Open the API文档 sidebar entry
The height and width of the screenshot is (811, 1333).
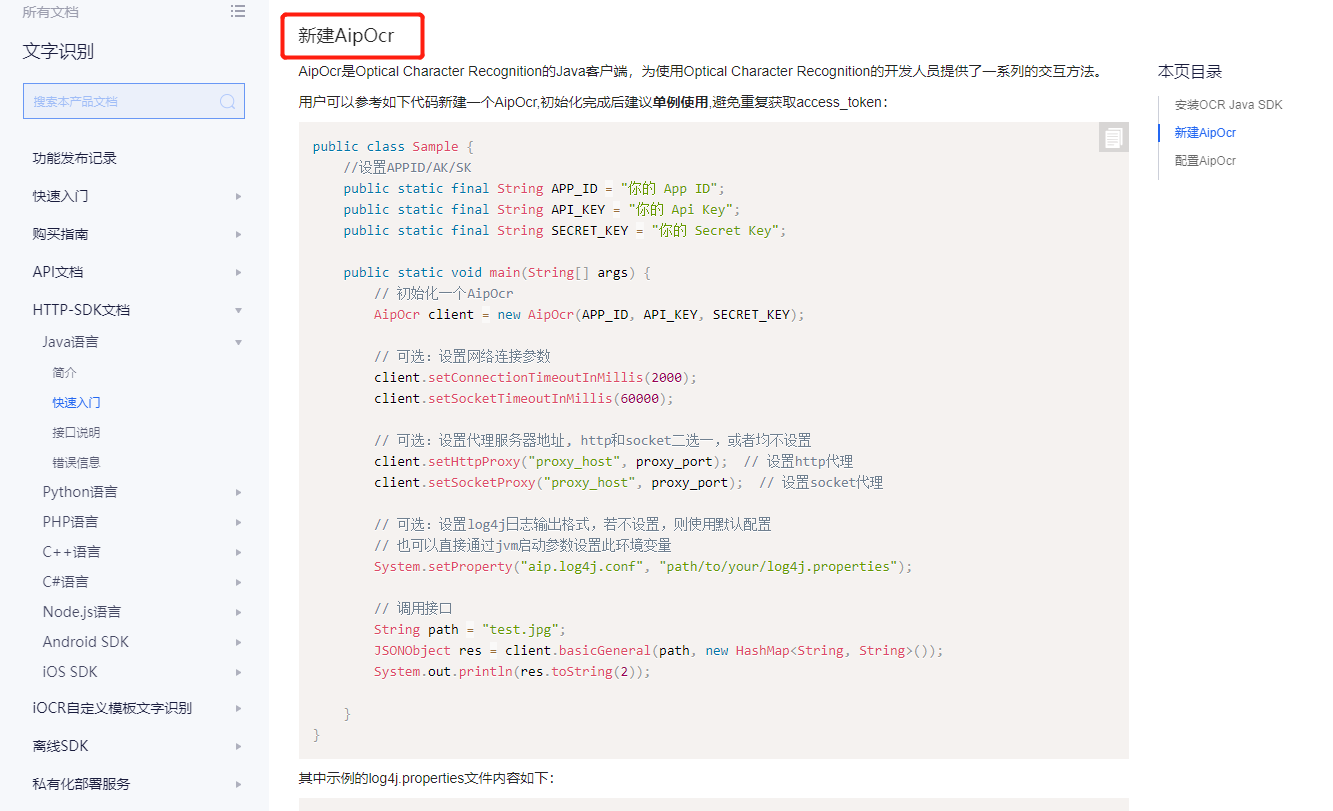click(x=58, y=272)
